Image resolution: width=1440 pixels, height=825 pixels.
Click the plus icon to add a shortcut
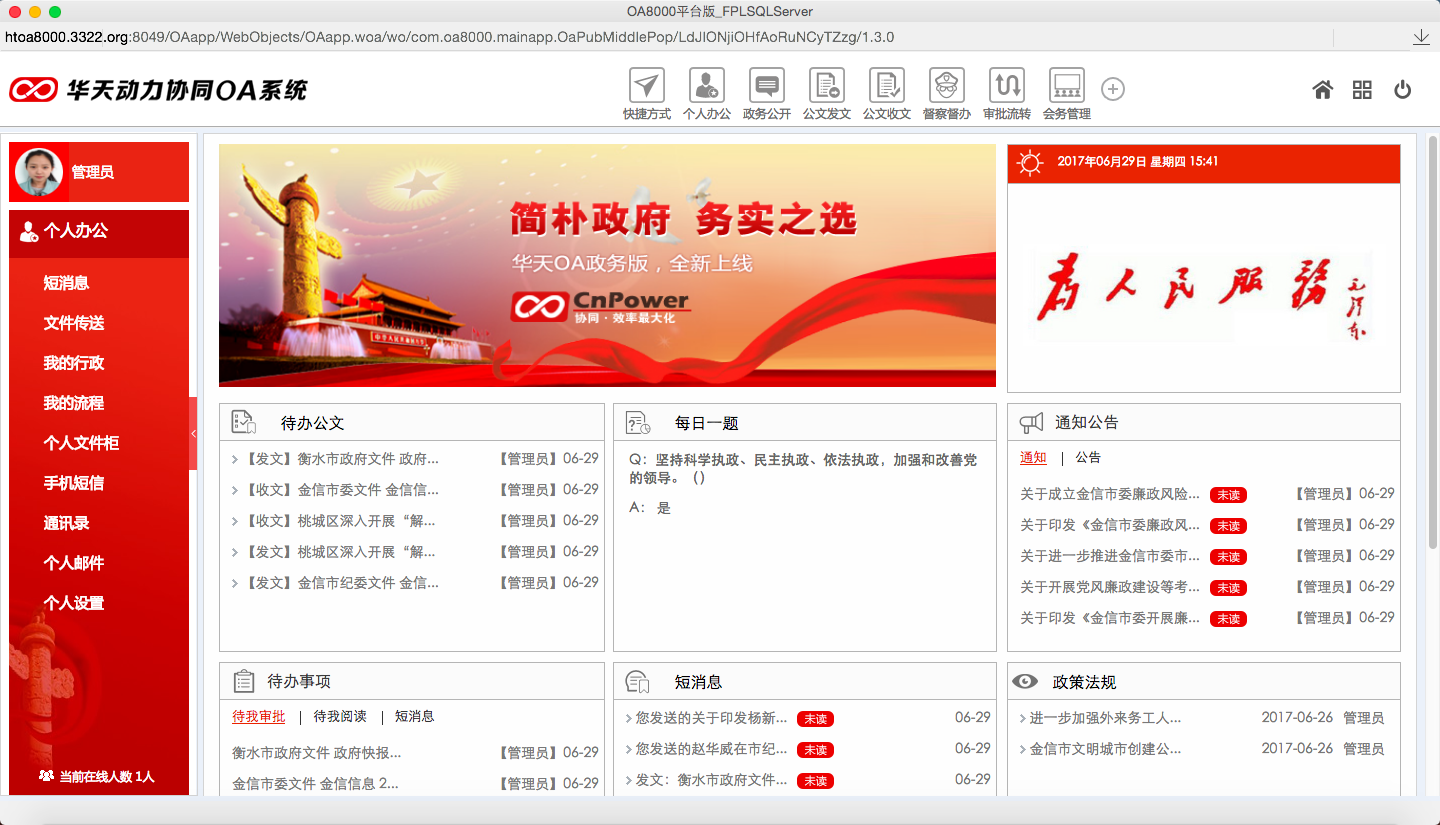[1113, 88]
